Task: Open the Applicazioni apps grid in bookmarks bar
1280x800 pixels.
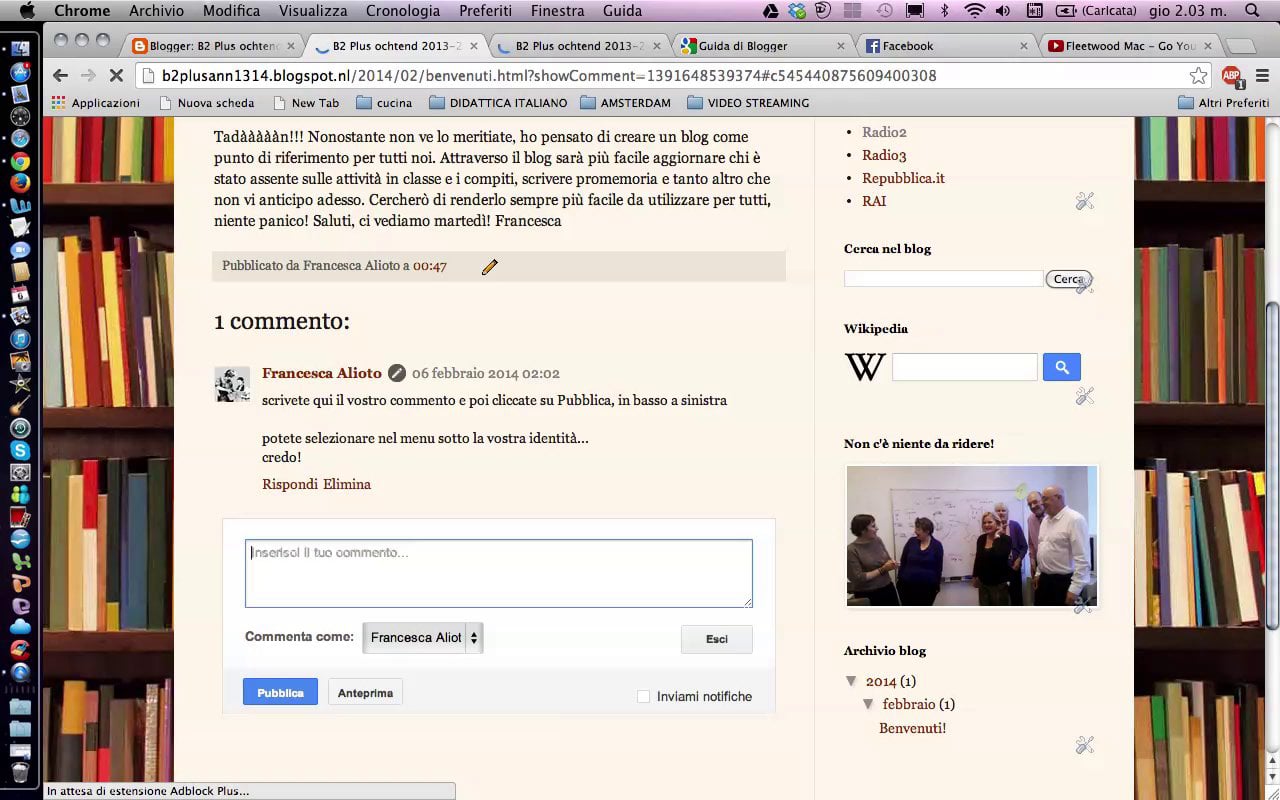Action: (95, 103)
